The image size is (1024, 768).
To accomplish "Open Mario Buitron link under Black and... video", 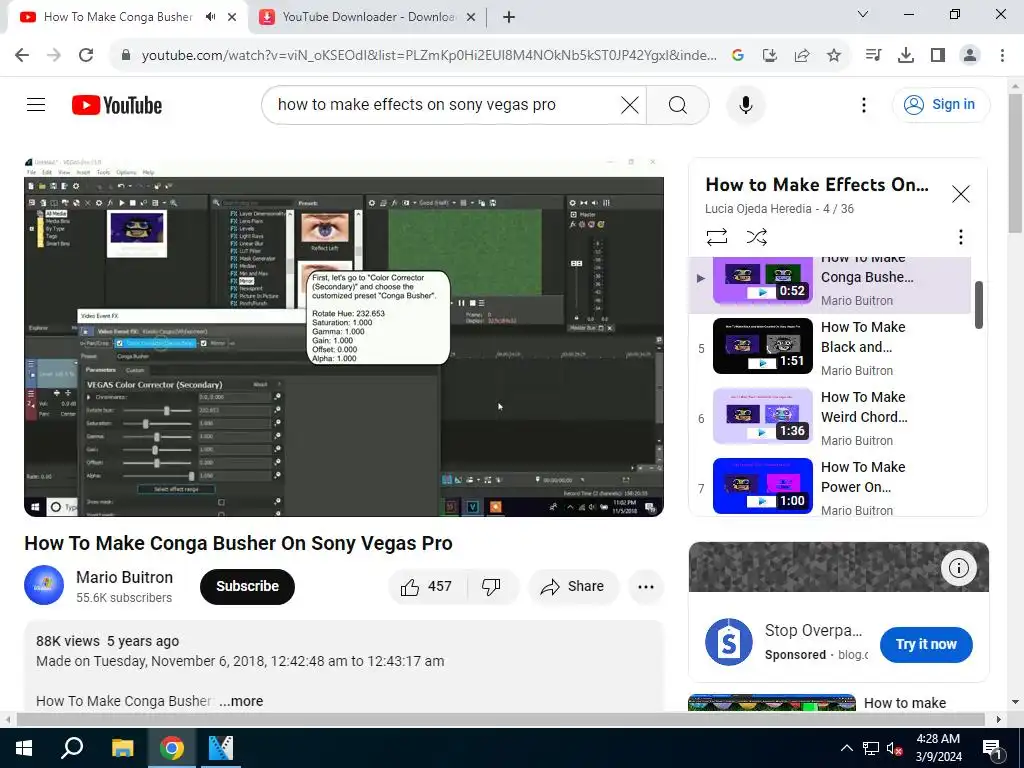I will pyautogui.click(x=857, y=370).
